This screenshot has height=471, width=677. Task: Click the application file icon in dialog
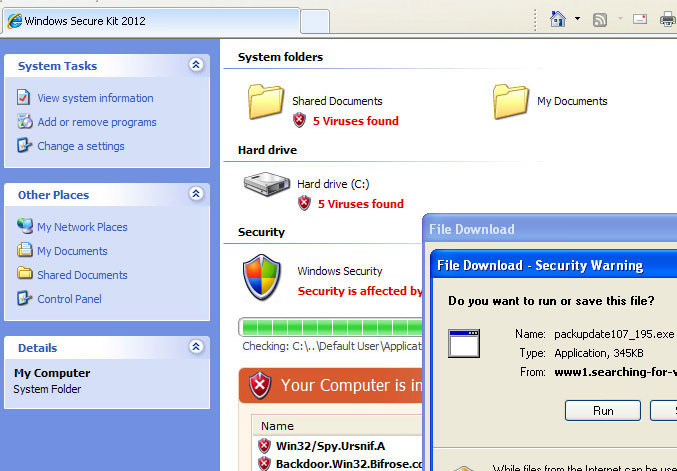tap(464, 344)
